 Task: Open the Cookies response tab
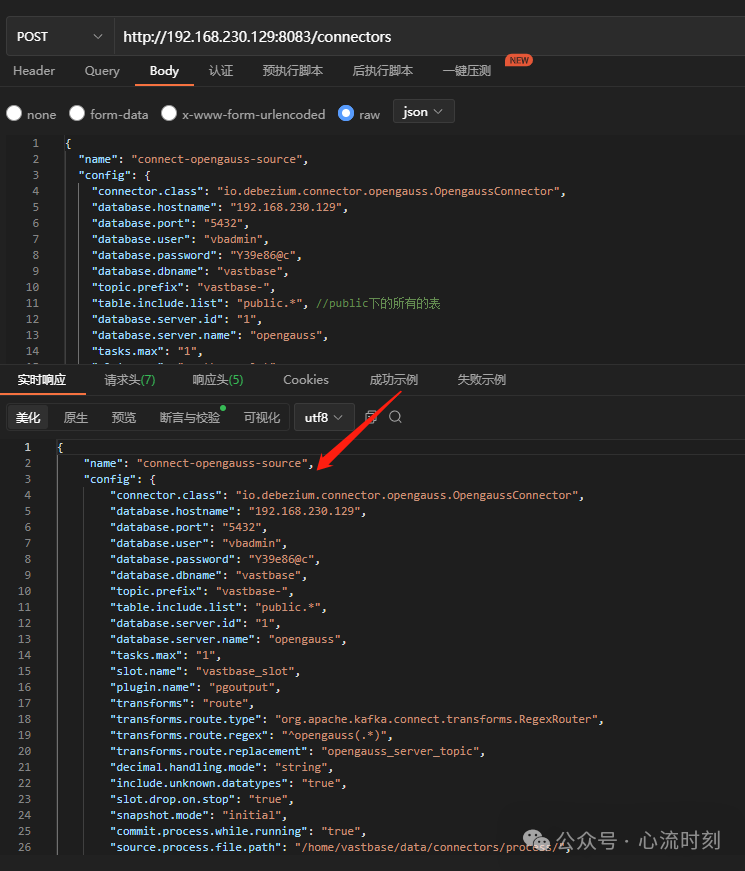click(306, 380)
